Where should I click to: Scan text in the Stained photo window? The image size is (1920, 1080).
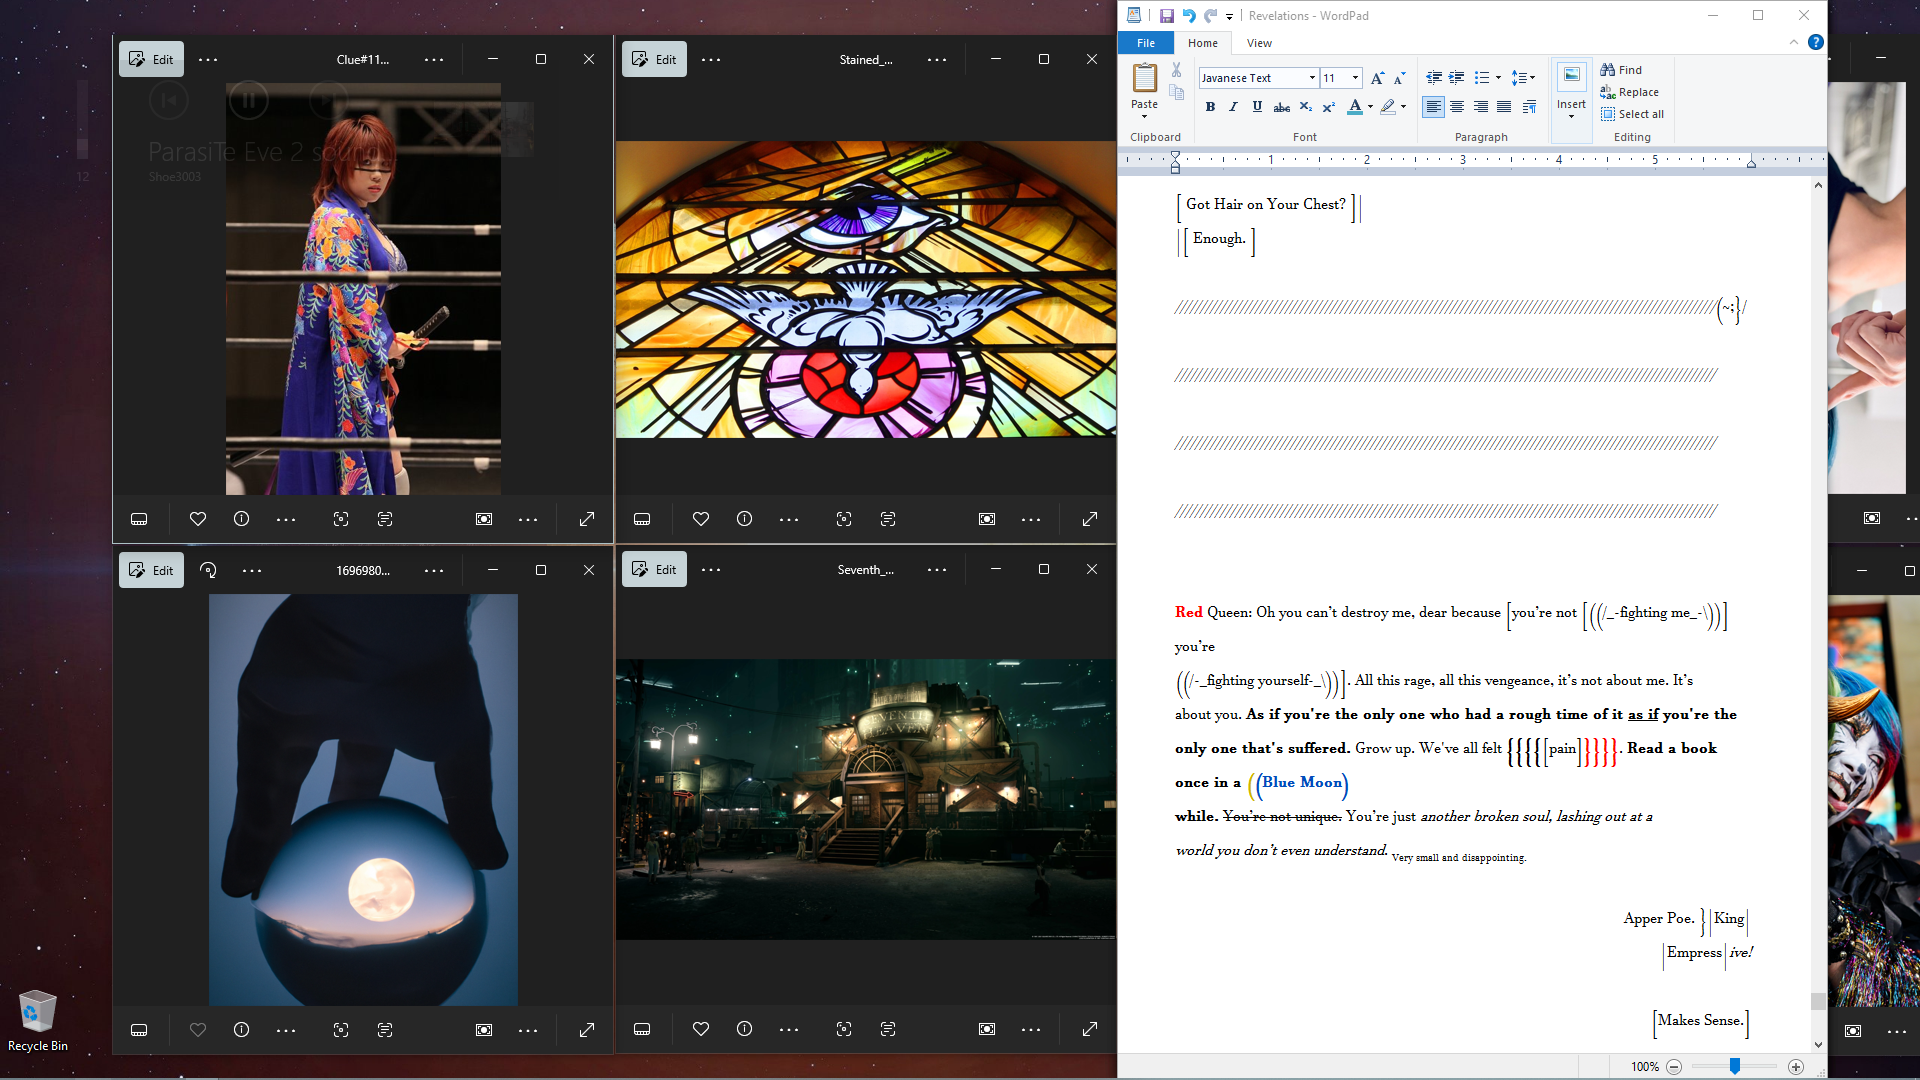[x=888, y=519]
